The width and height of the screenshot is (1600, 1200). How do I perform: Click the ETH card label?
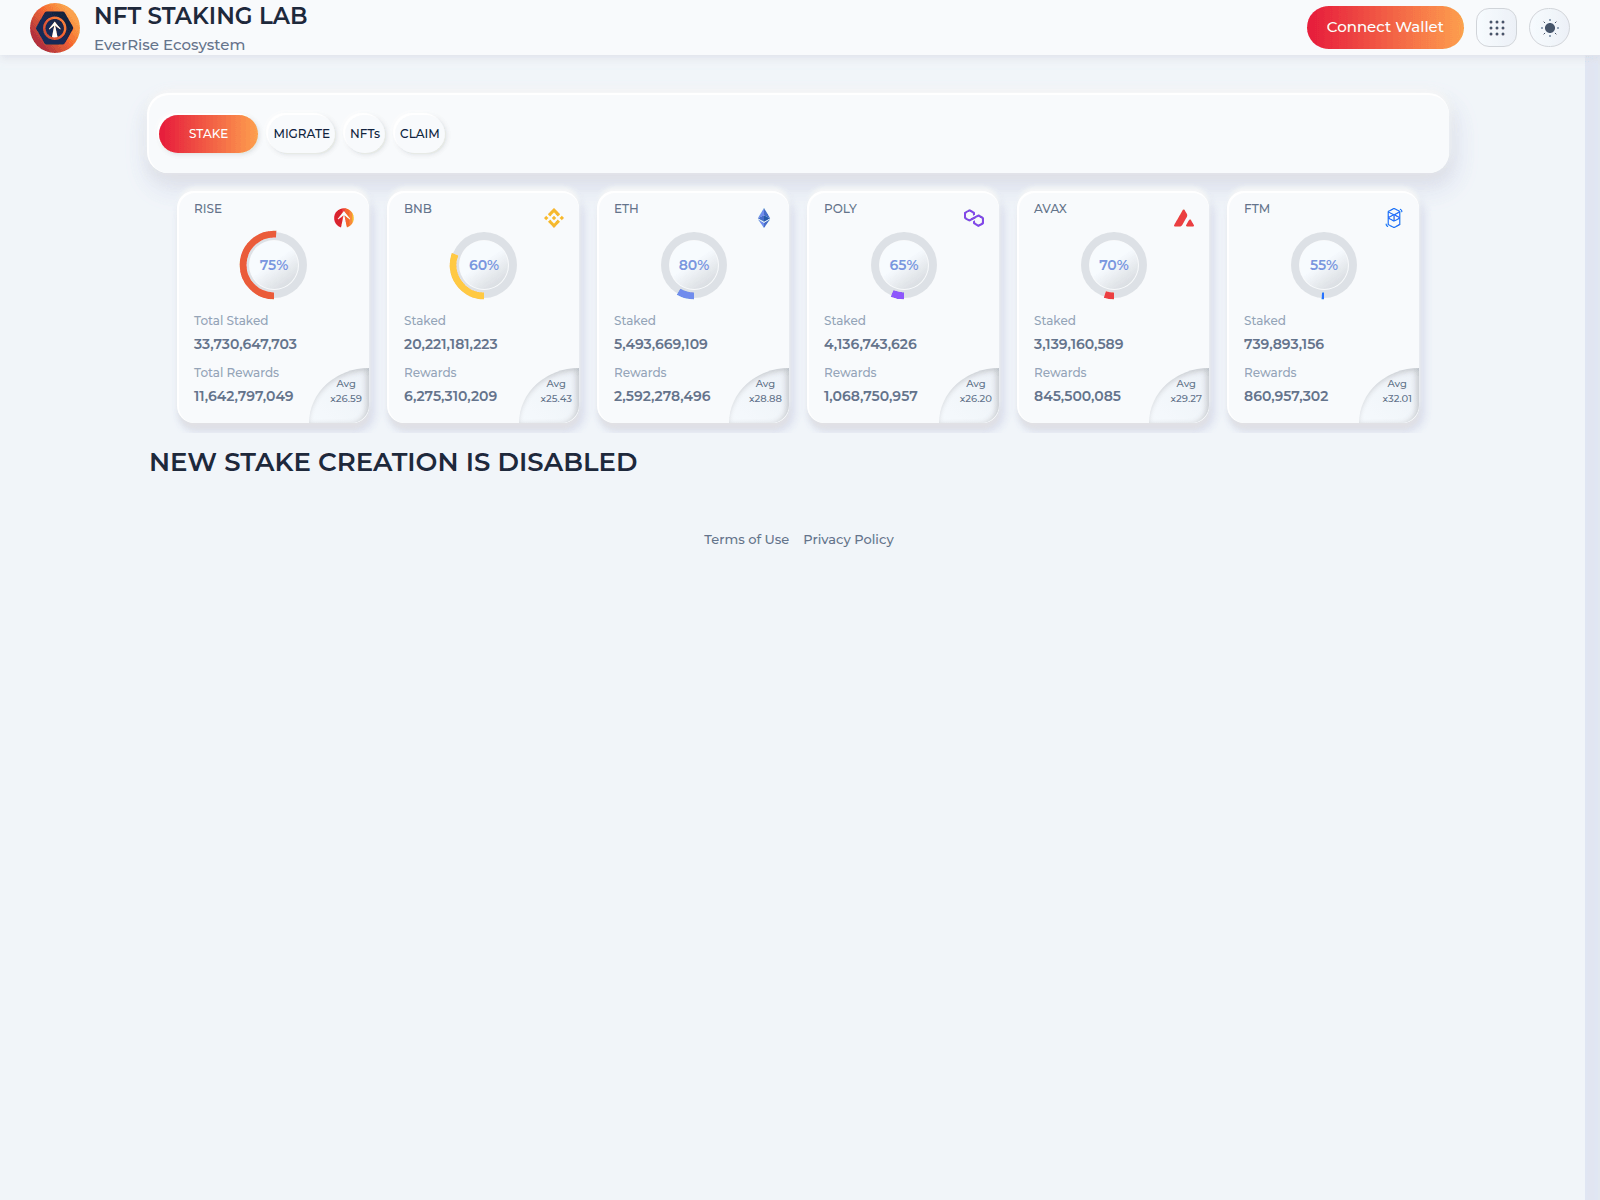[626, 209]
